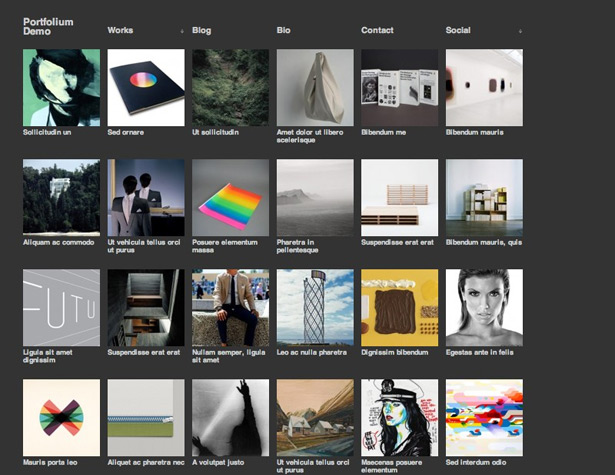Click the Aliquet ac pharetra nec caption

tap(146, 462)
